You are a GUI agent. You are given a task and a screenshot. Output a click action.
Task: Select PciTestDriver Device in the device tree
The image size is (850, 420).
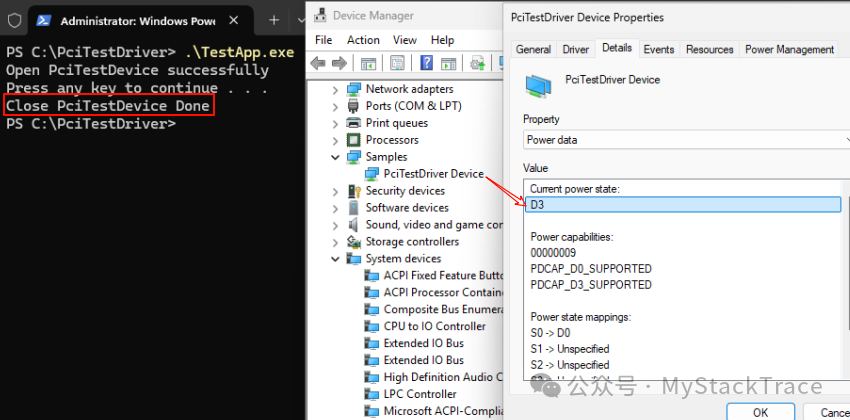pos(433,173)
